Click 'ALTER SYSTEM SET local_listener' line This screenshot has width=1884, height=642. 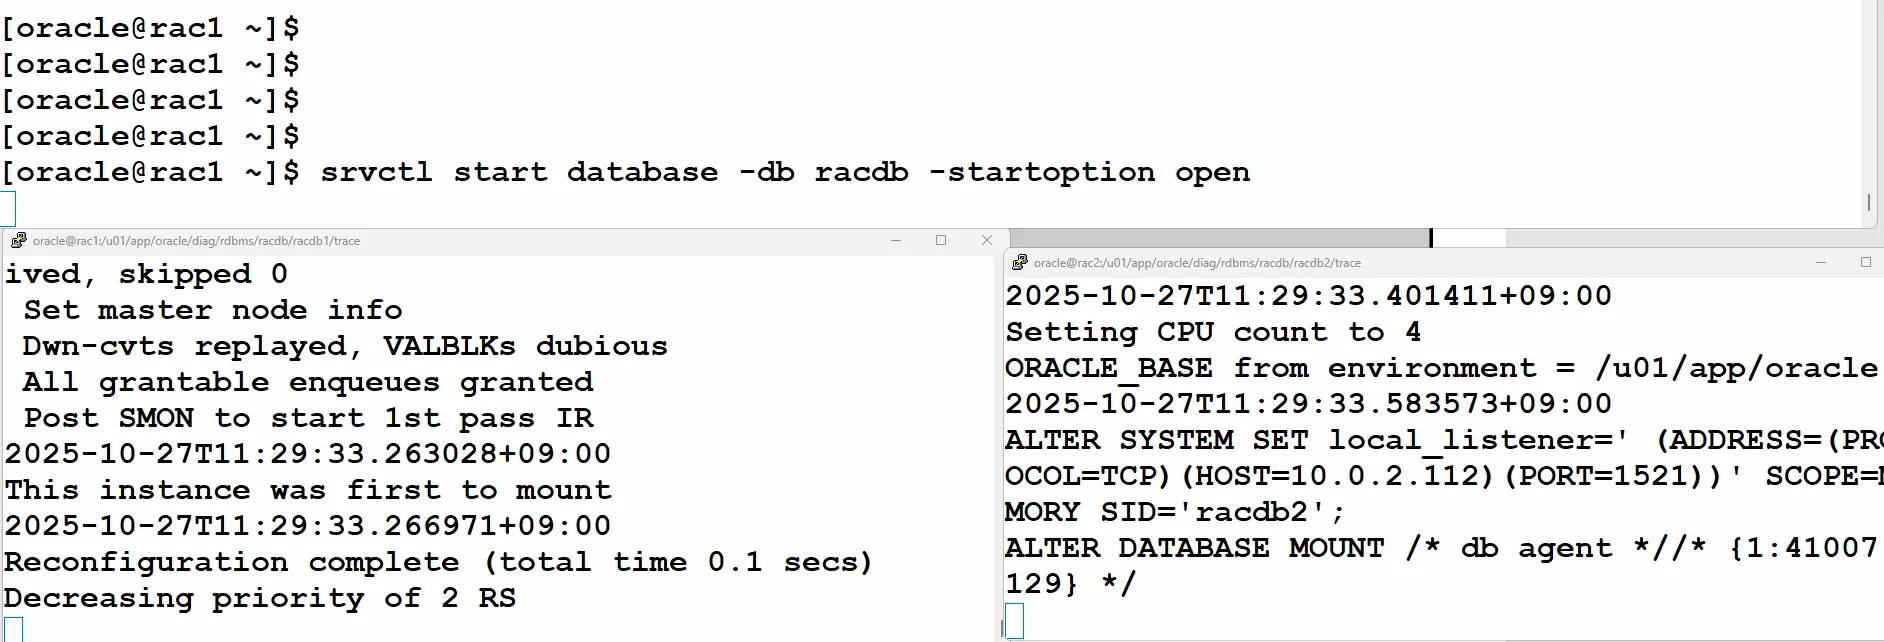point(1444,440)
